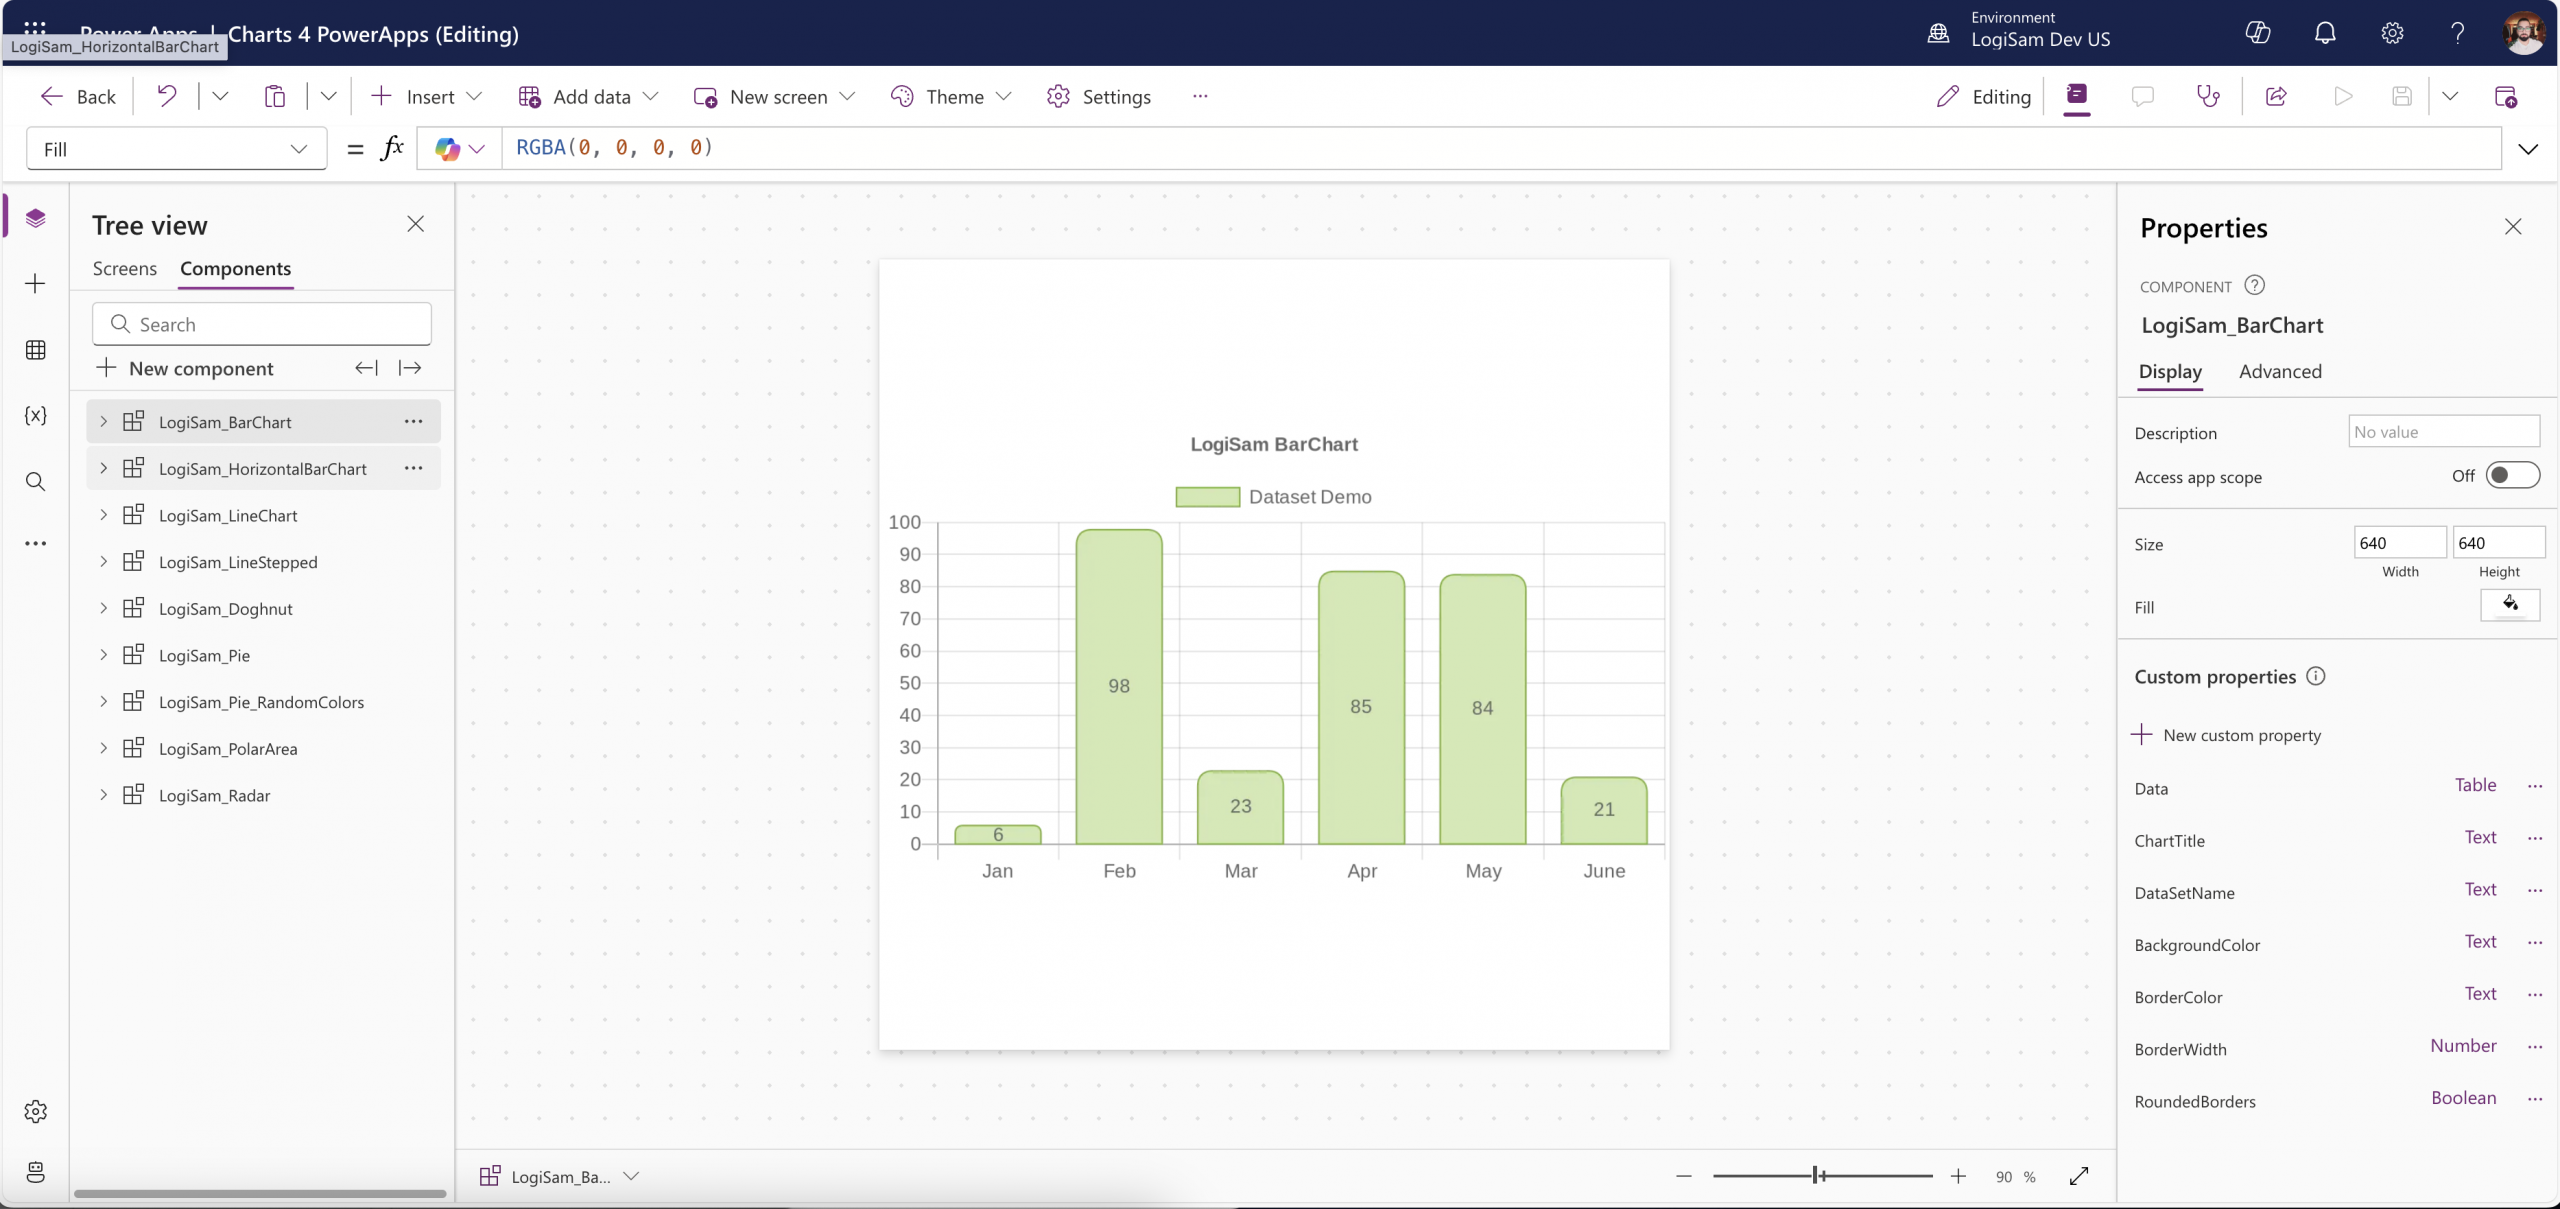Expand the formula bar chevron
Image resolution: width=2560 pixels, height=1209 pixels.
click(2528, 149)
